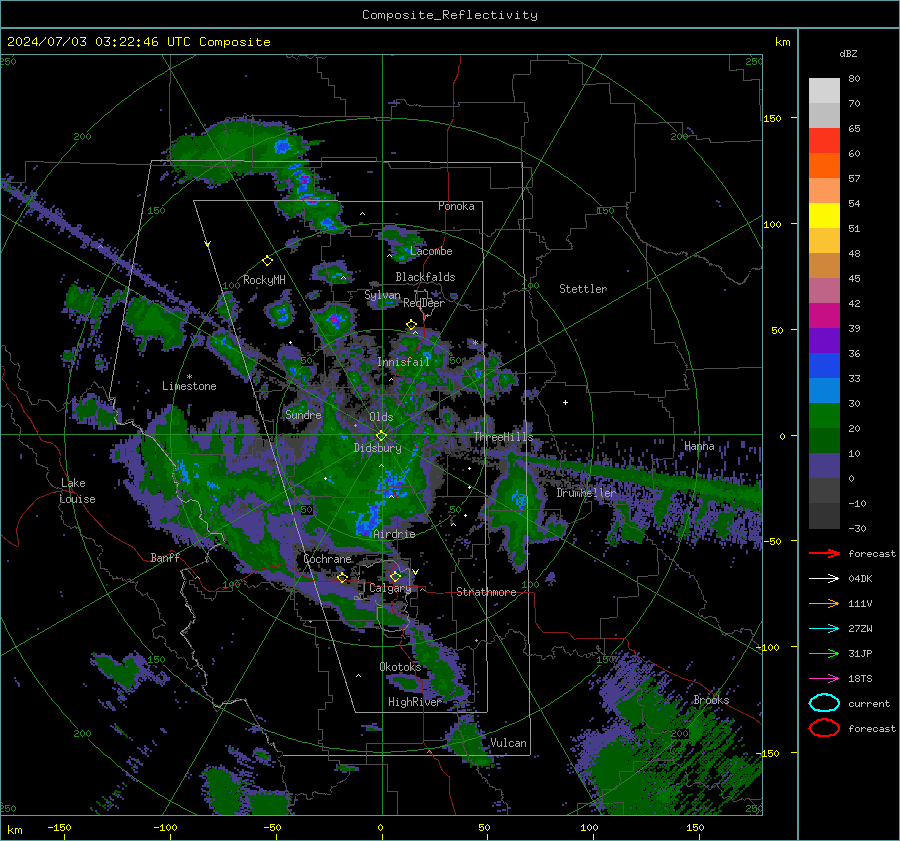Click the yellow diamond marker above Calgary
The image size is (900, 841).
395,576
